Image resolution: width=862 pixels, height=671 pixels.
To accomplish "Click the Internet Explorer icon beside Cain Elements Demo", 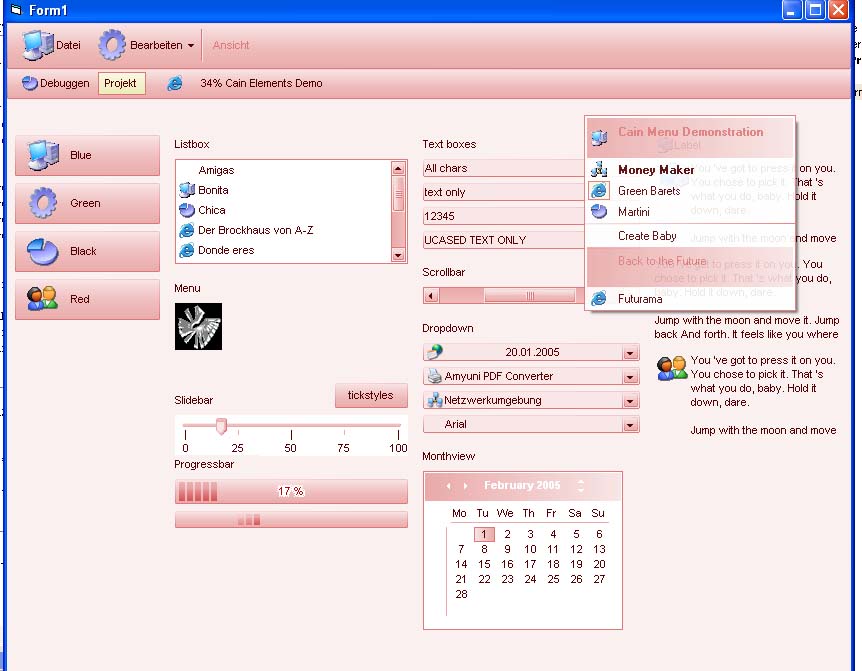I will click(175, 83).
